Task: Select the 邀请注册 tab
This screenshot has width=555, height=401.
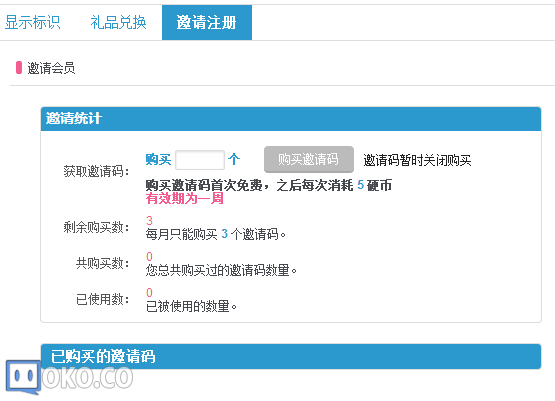Action: 207,22
